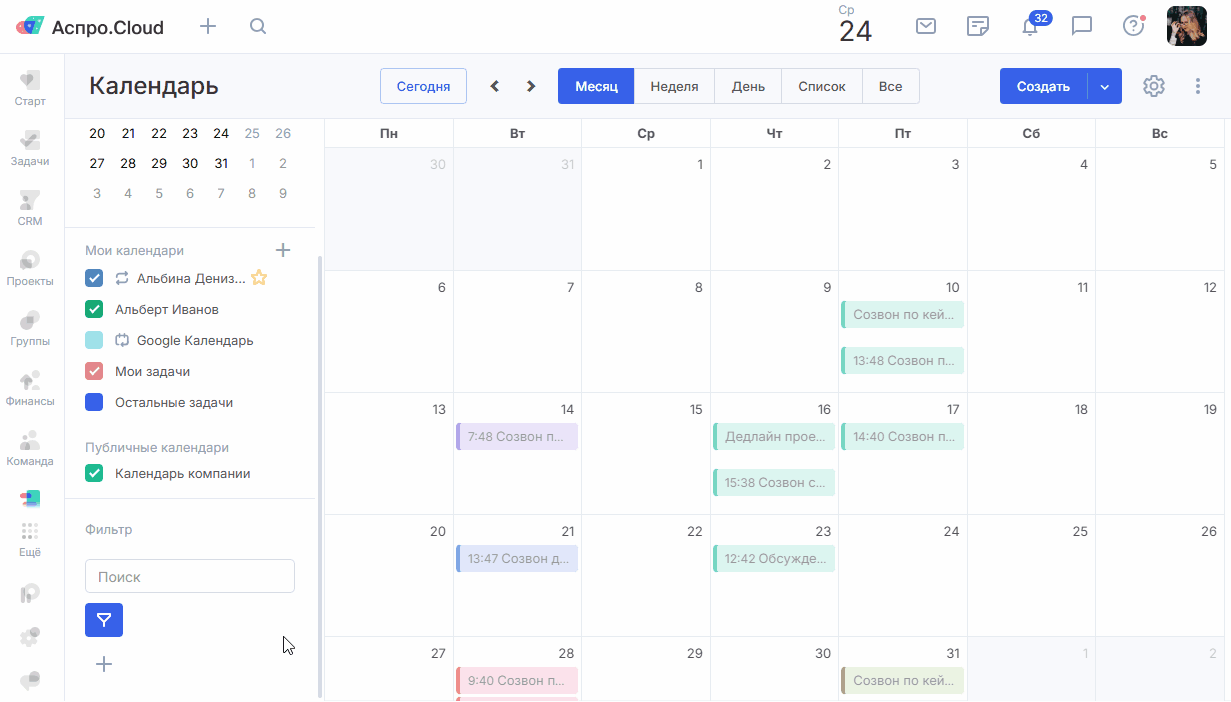Click the day cell numbered 15
Screen dimensions: 1231x702
point(646,453)
